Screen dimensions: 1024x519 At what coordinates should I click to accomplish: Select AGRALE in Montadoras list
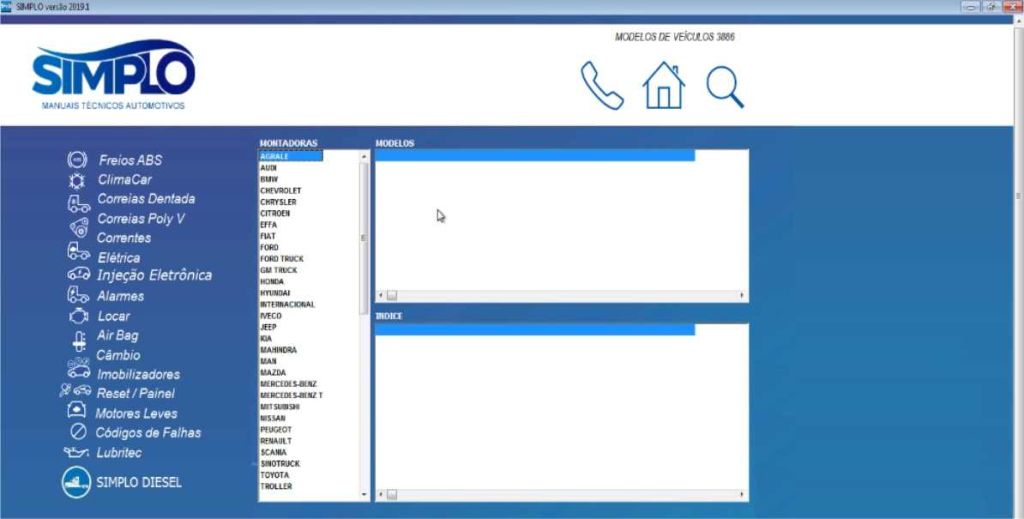pos(291,157)
